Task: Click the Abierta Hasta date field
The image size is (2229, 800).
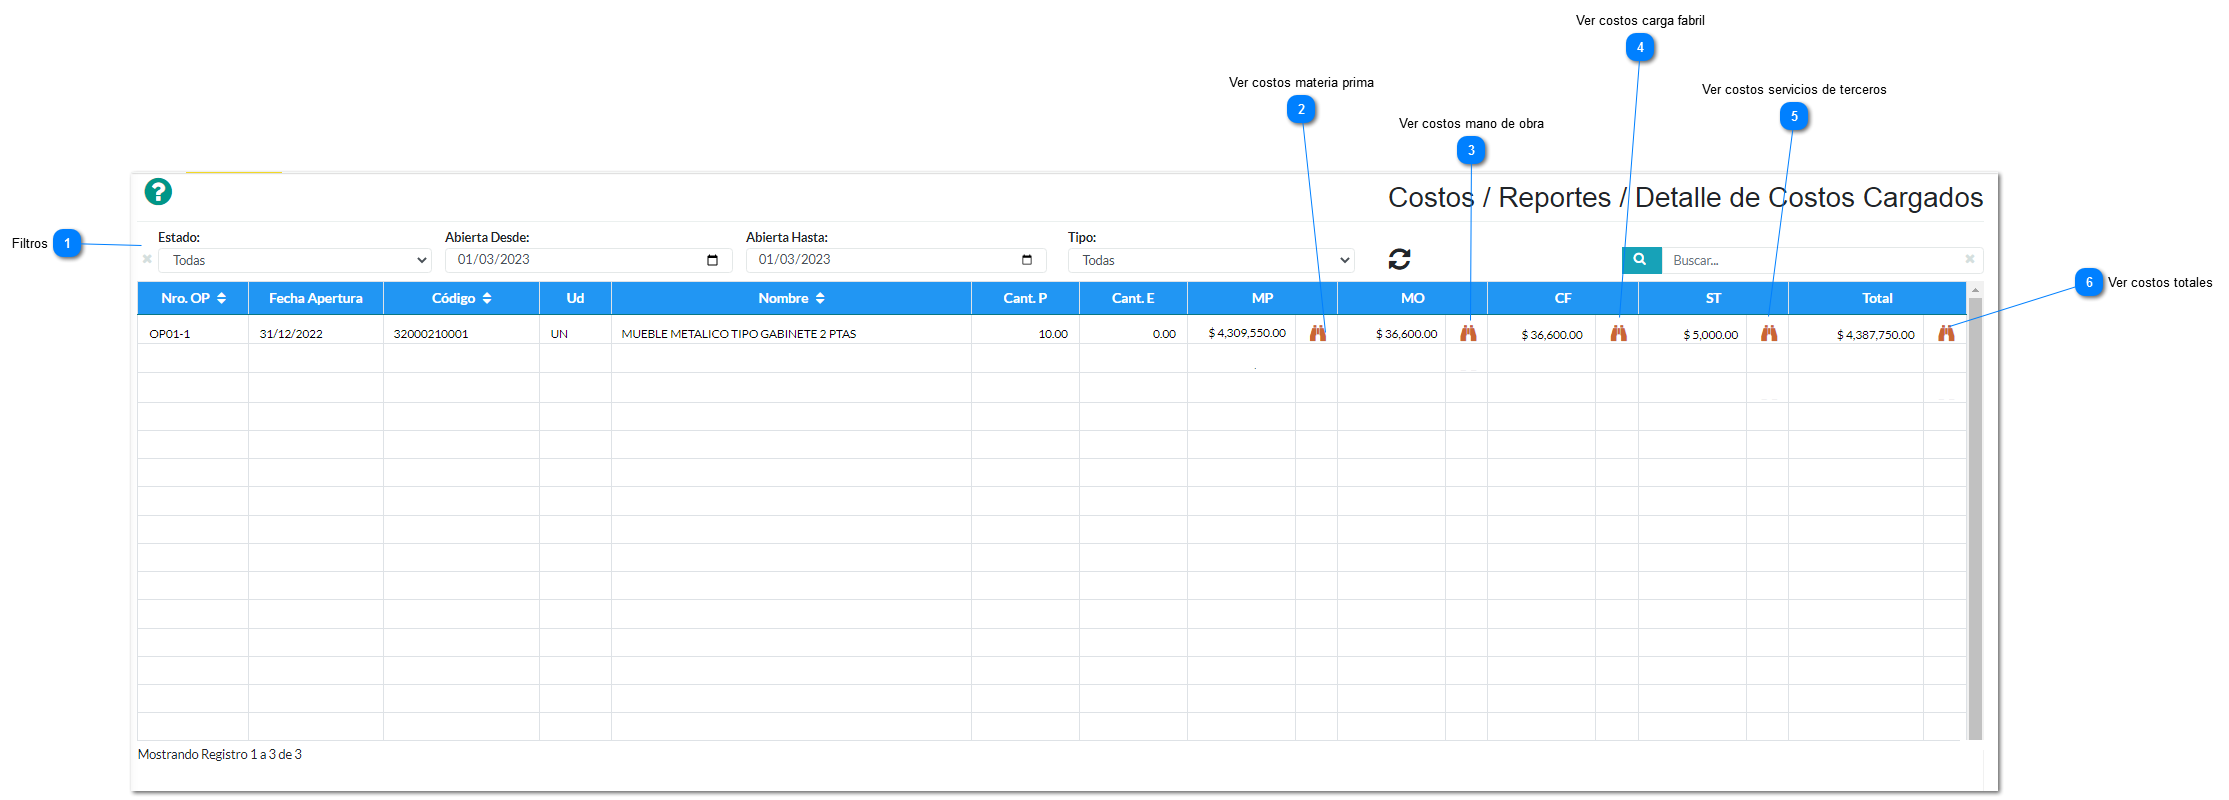Action: click(x=896, y=260)
